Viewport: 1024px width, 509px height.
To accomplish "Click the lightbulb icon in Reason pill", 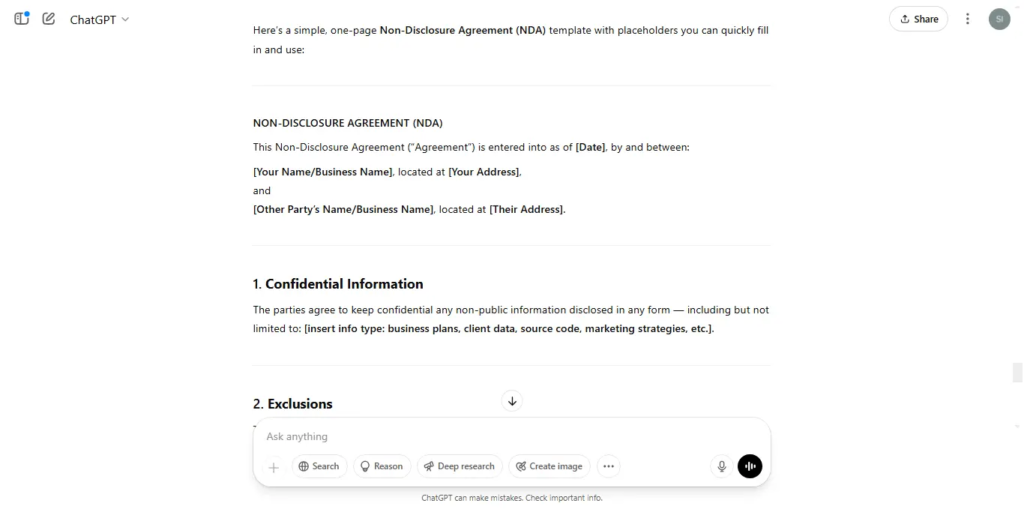I will [366, 467].
